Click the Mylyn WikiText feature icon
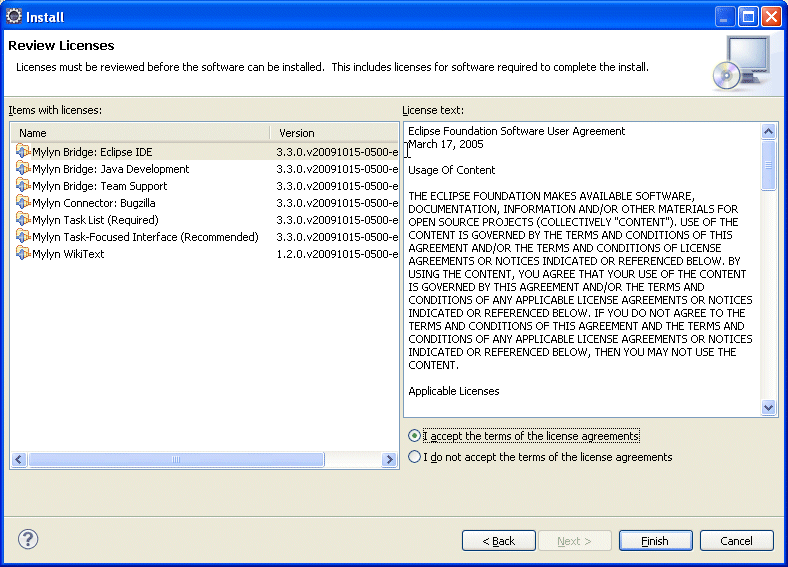 pyautogui.click(x=23, y=254)
